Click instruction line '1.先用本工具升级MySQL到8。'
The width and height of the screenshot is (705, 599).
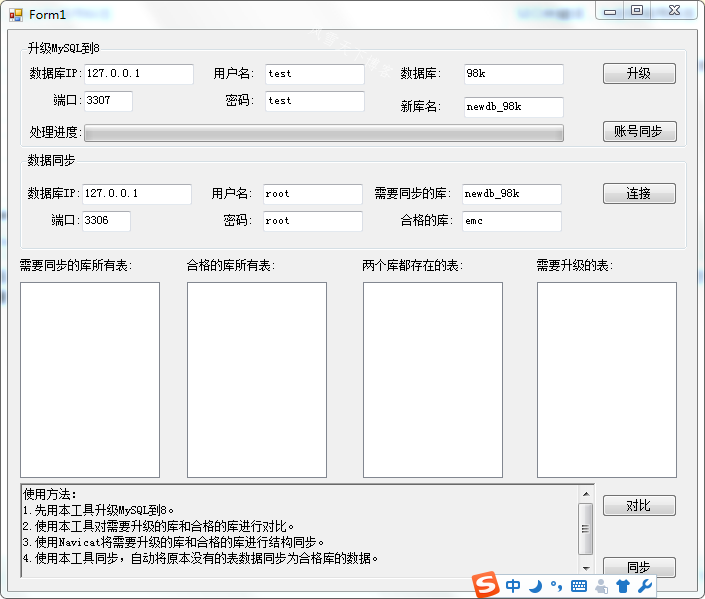[x=98, y=510]
